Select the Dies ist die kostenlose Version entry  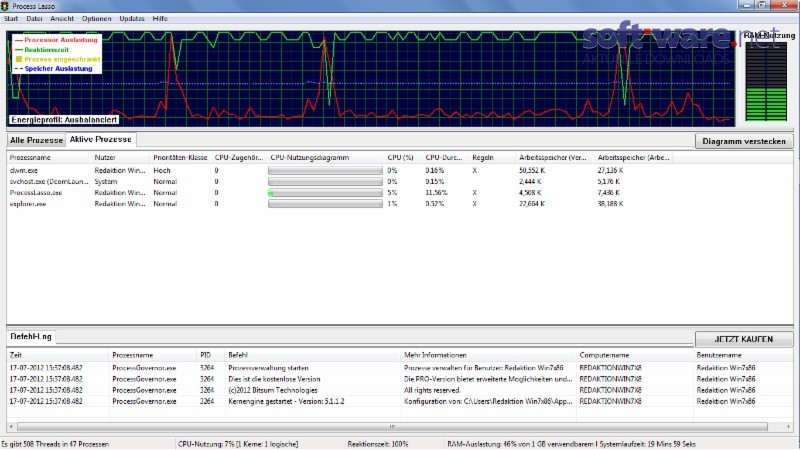tap(400, 379)
